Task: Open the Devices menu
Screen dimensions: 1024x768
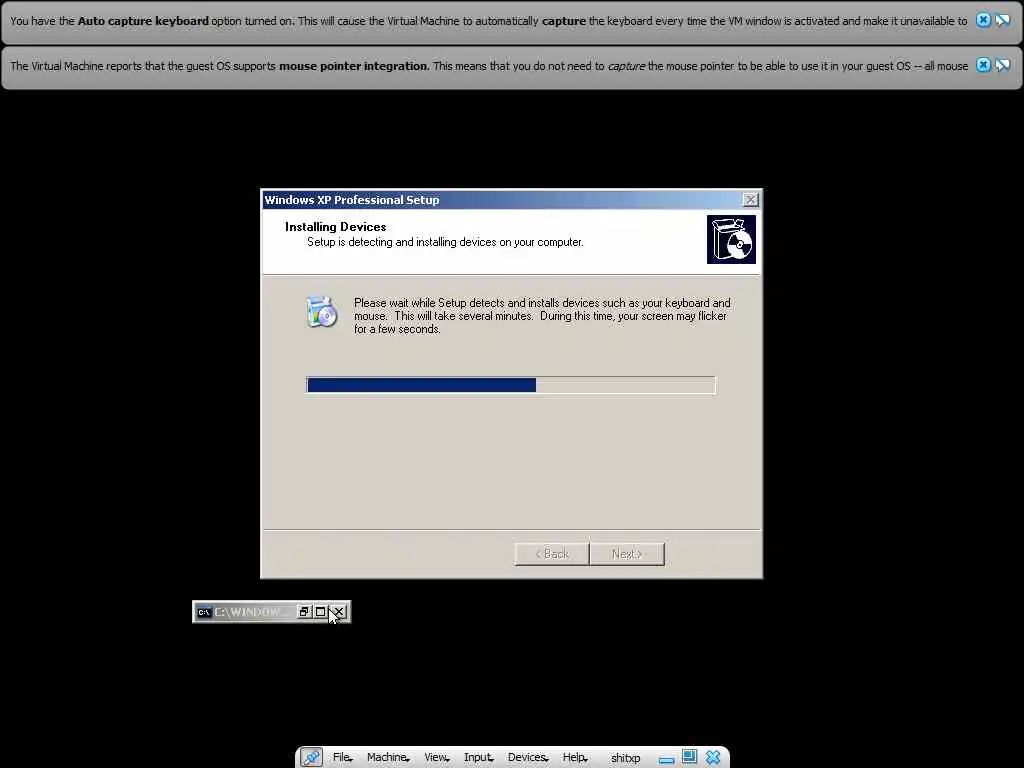Action: pyautogui.click(x=528, y=758)
